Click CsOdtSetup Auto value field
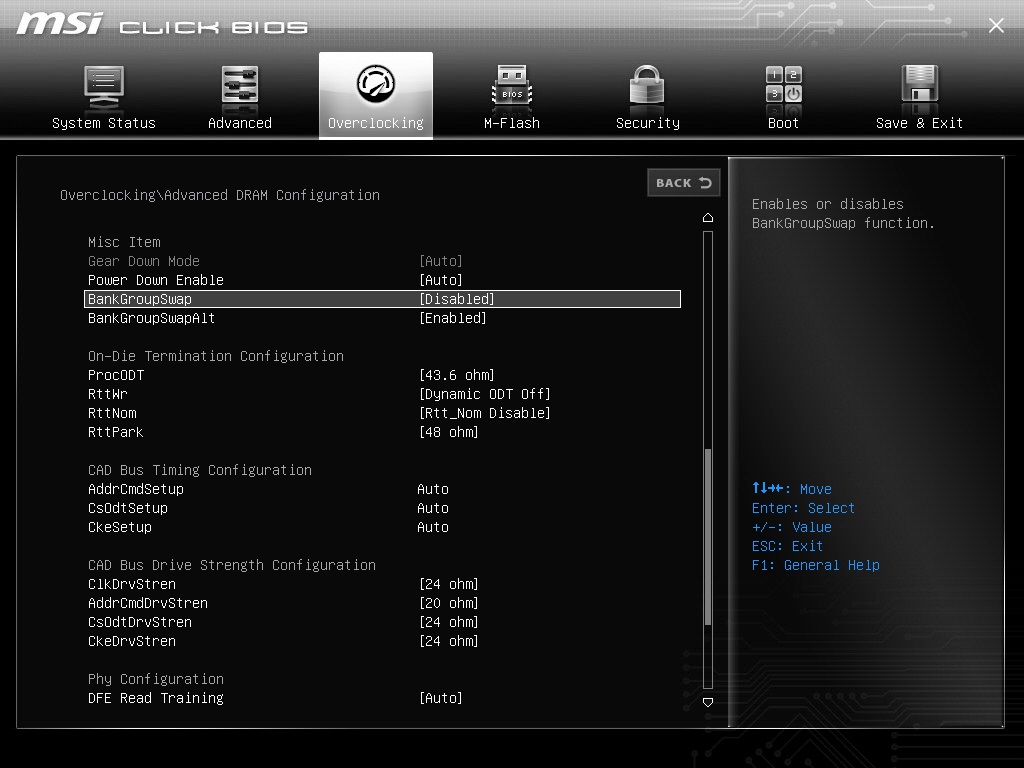Viewport: 1024px width, 768px height. tap(433, 508)
